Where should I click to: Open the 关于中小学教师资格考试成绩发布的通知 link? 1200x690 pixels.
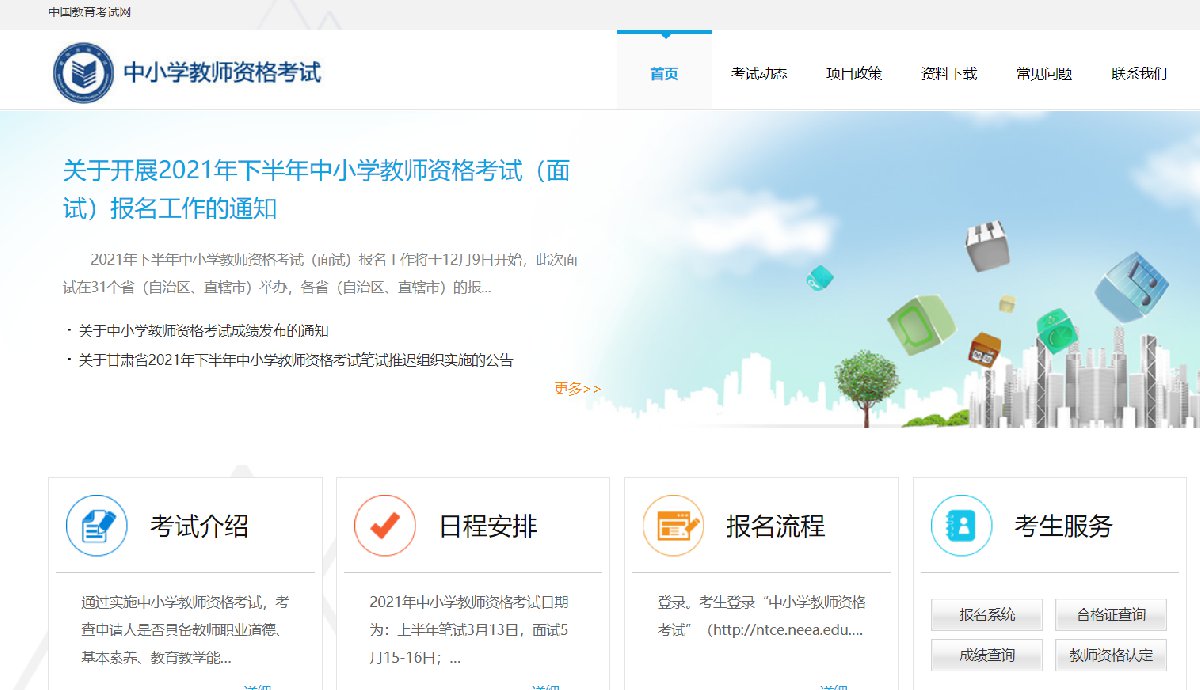[x=203, y=331]
